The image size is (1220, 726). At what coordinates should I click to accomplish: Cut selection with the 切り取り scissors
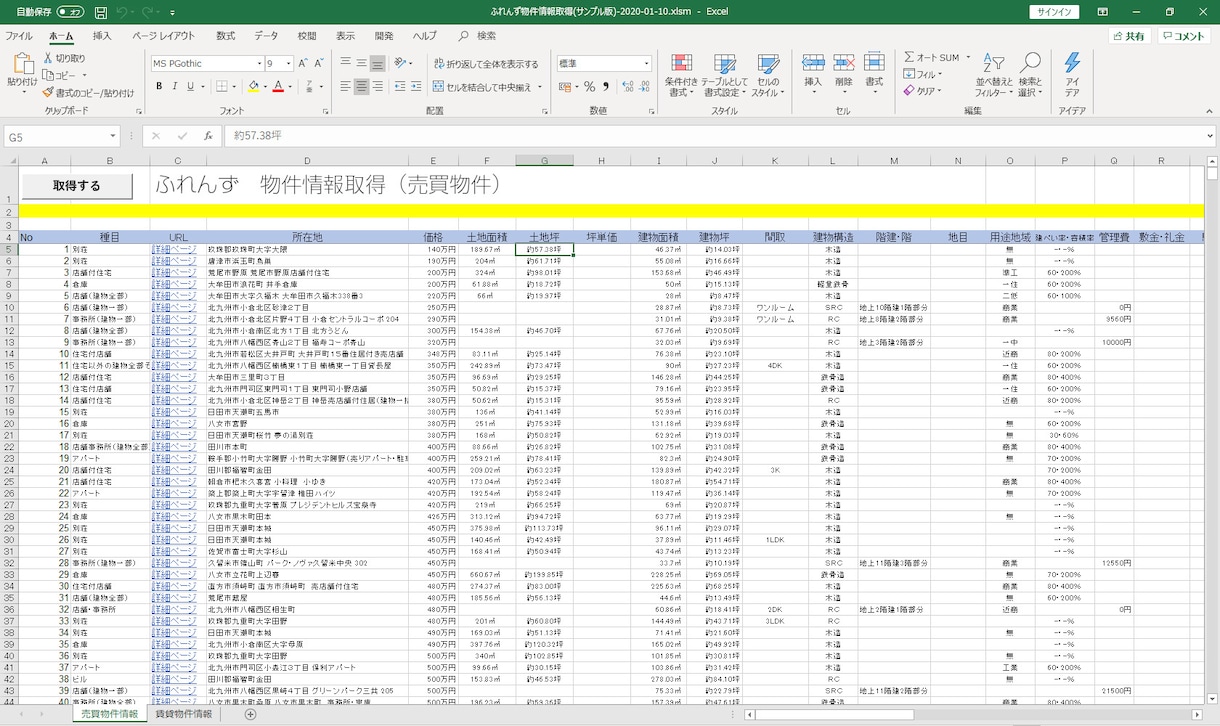coord(64,58)
